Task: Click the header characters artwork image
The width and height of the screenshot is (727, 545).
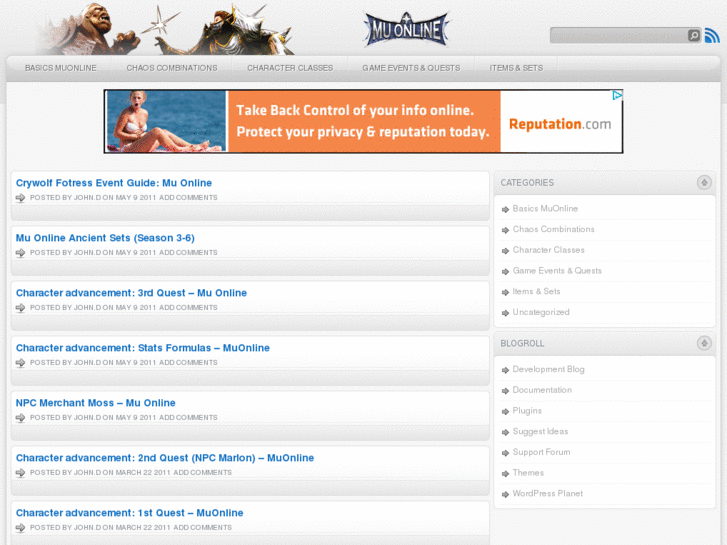Action: pos(165,29)
